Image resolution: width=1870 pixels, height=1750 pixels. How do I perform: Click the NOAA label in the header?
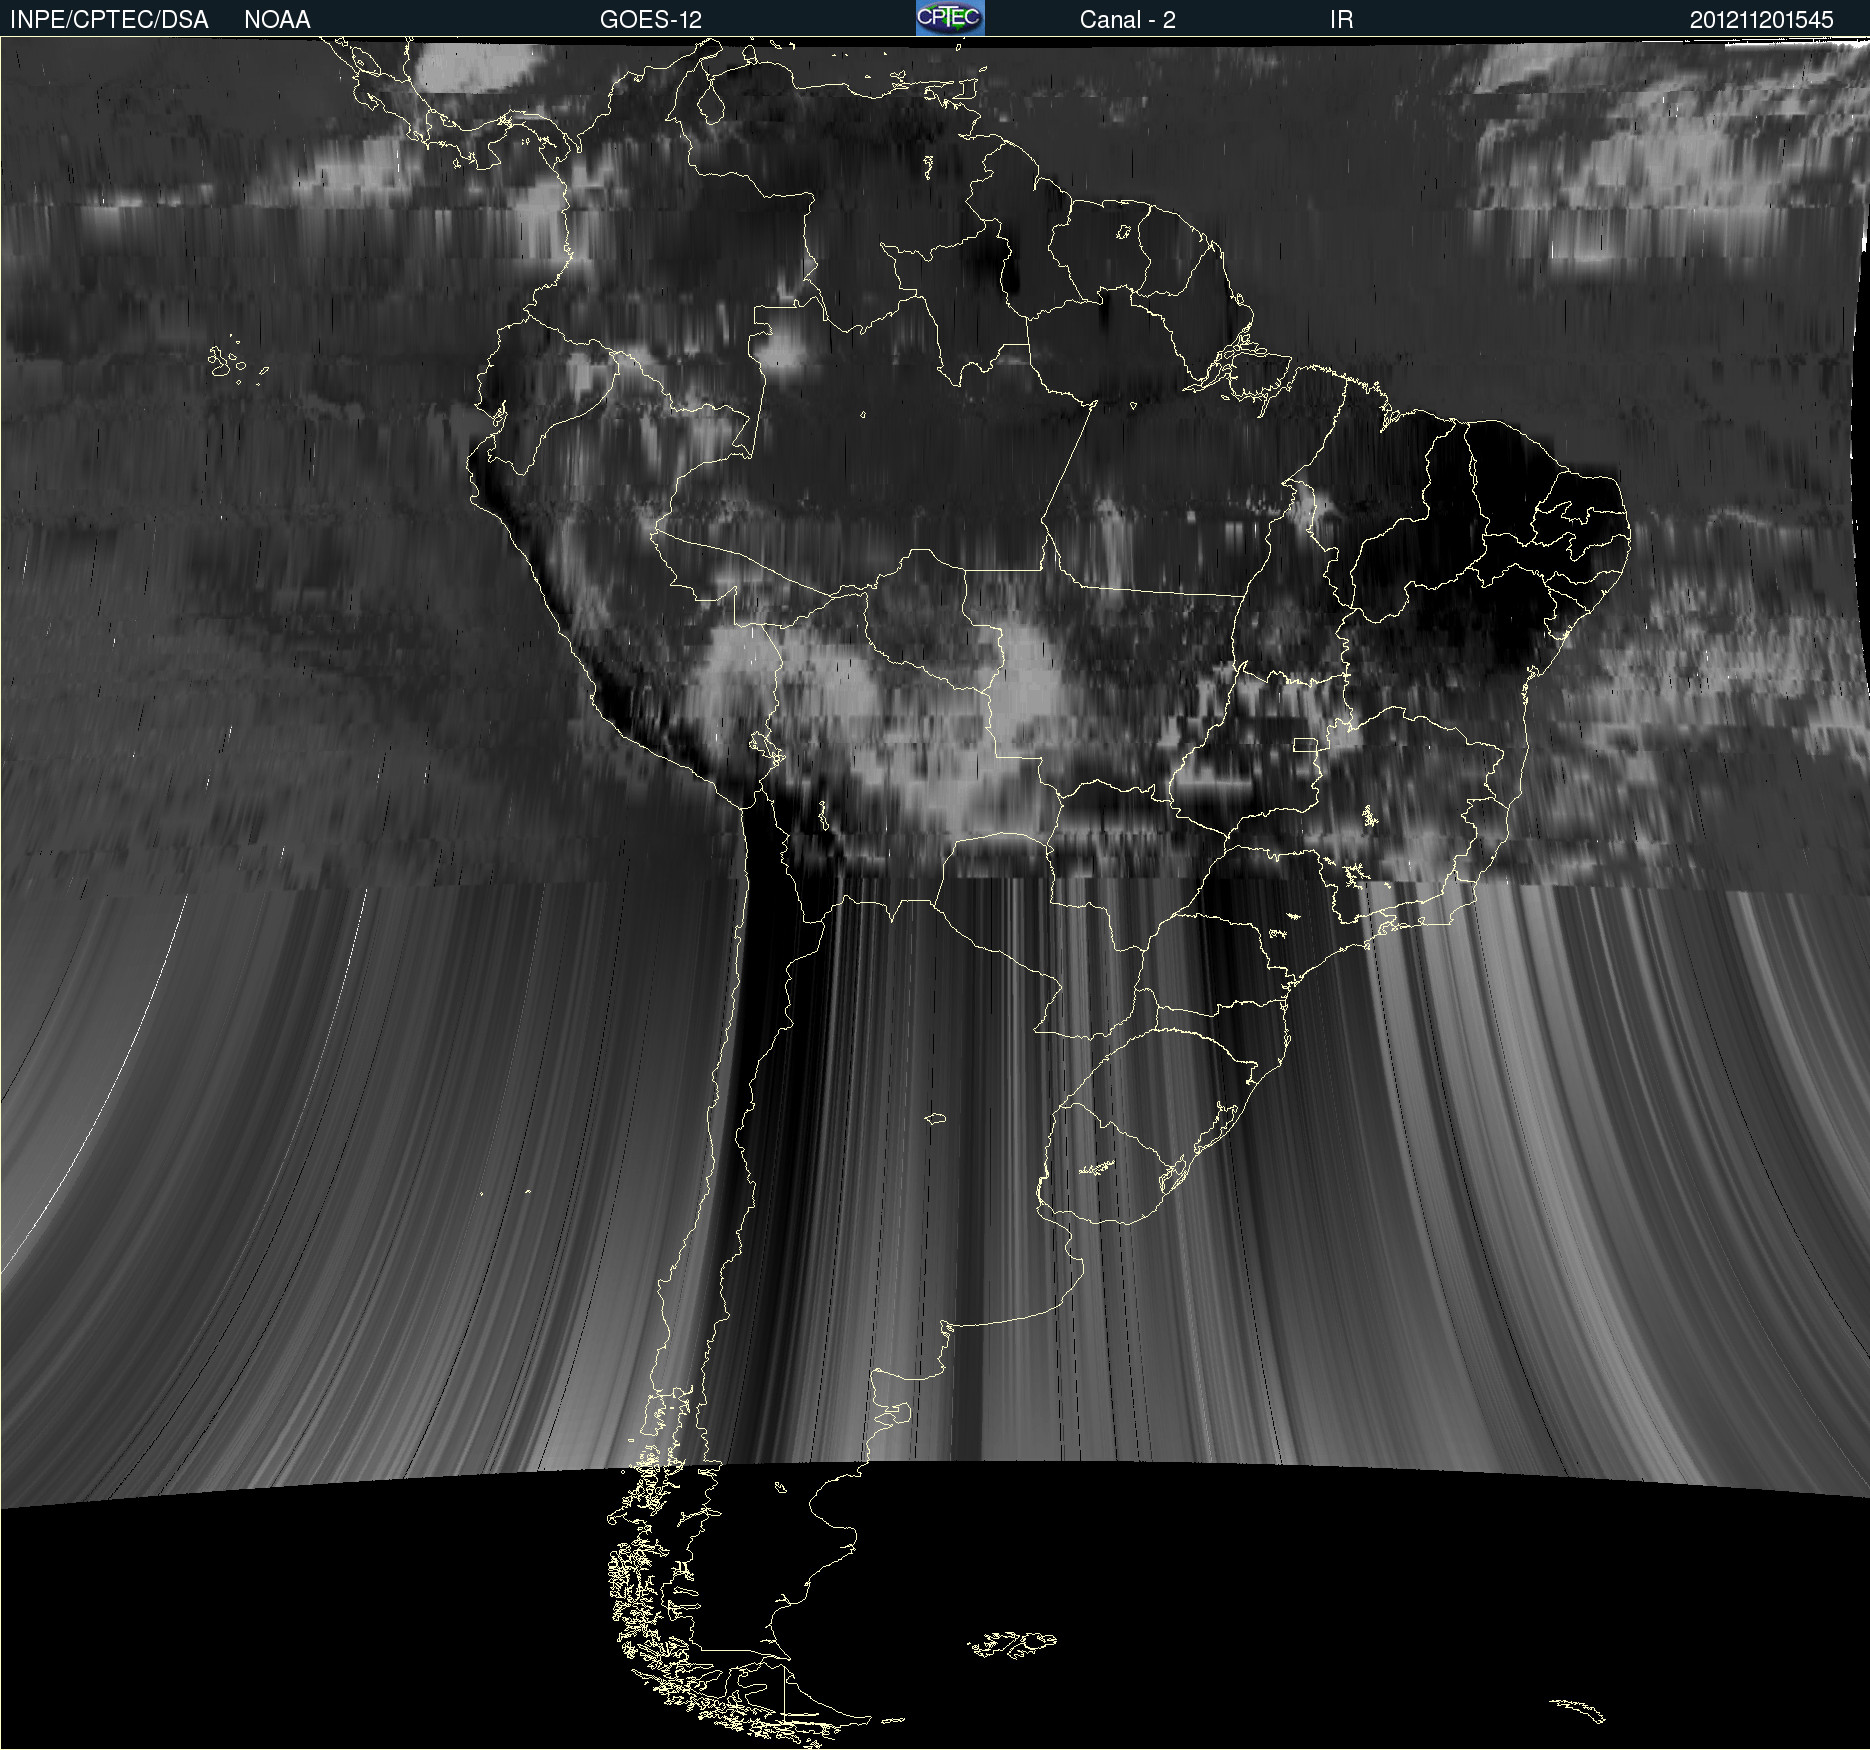tap(277, 20)
